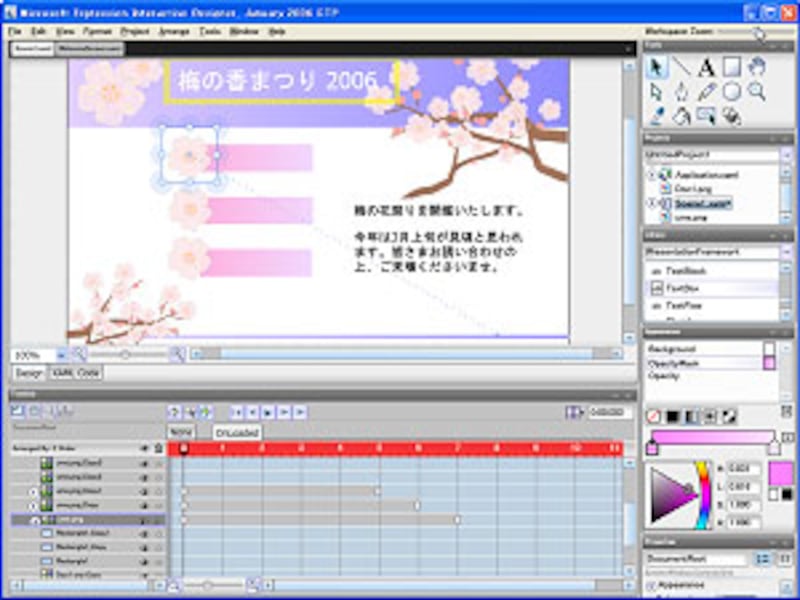Select the Text tool
Image resolution: width=800 pixels, height=600 pixels.
tap(706, 68)
